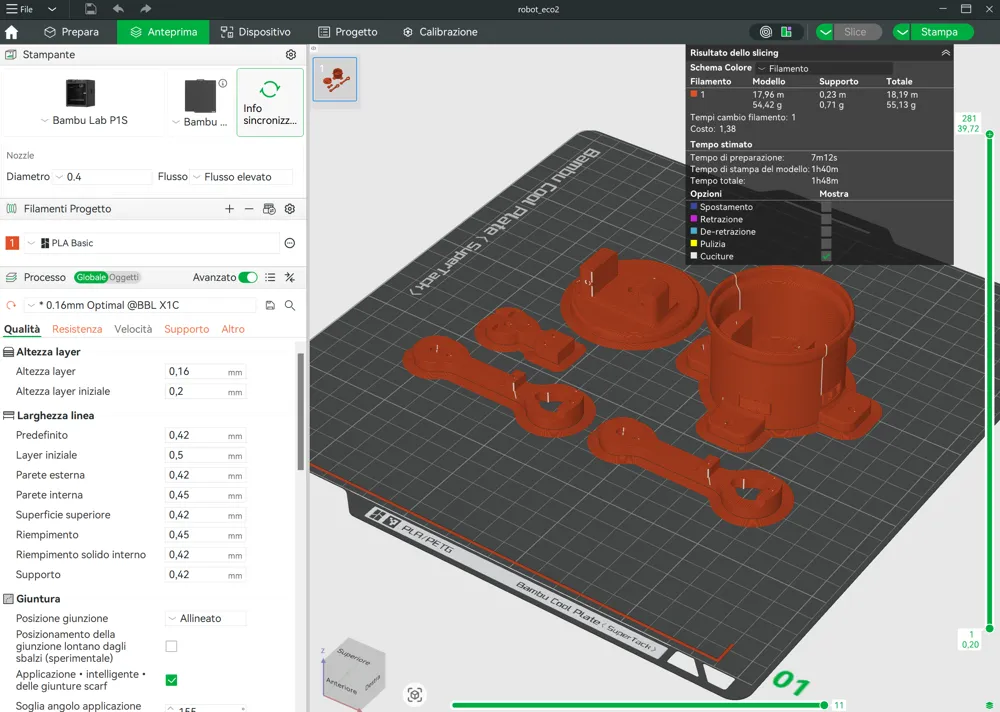1000x712 pixels.
Task: Remove a filament with the minus icon
Action: [249, 209]
